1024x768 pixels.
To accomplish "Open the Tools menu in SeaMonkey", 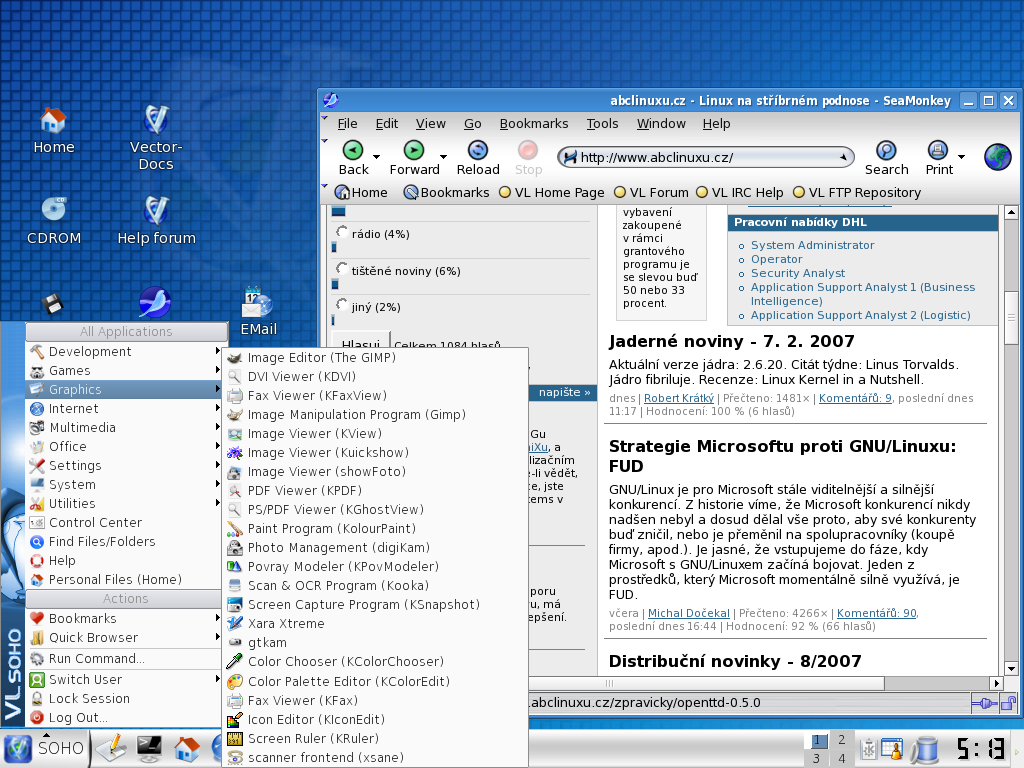I will click(602, 123).
